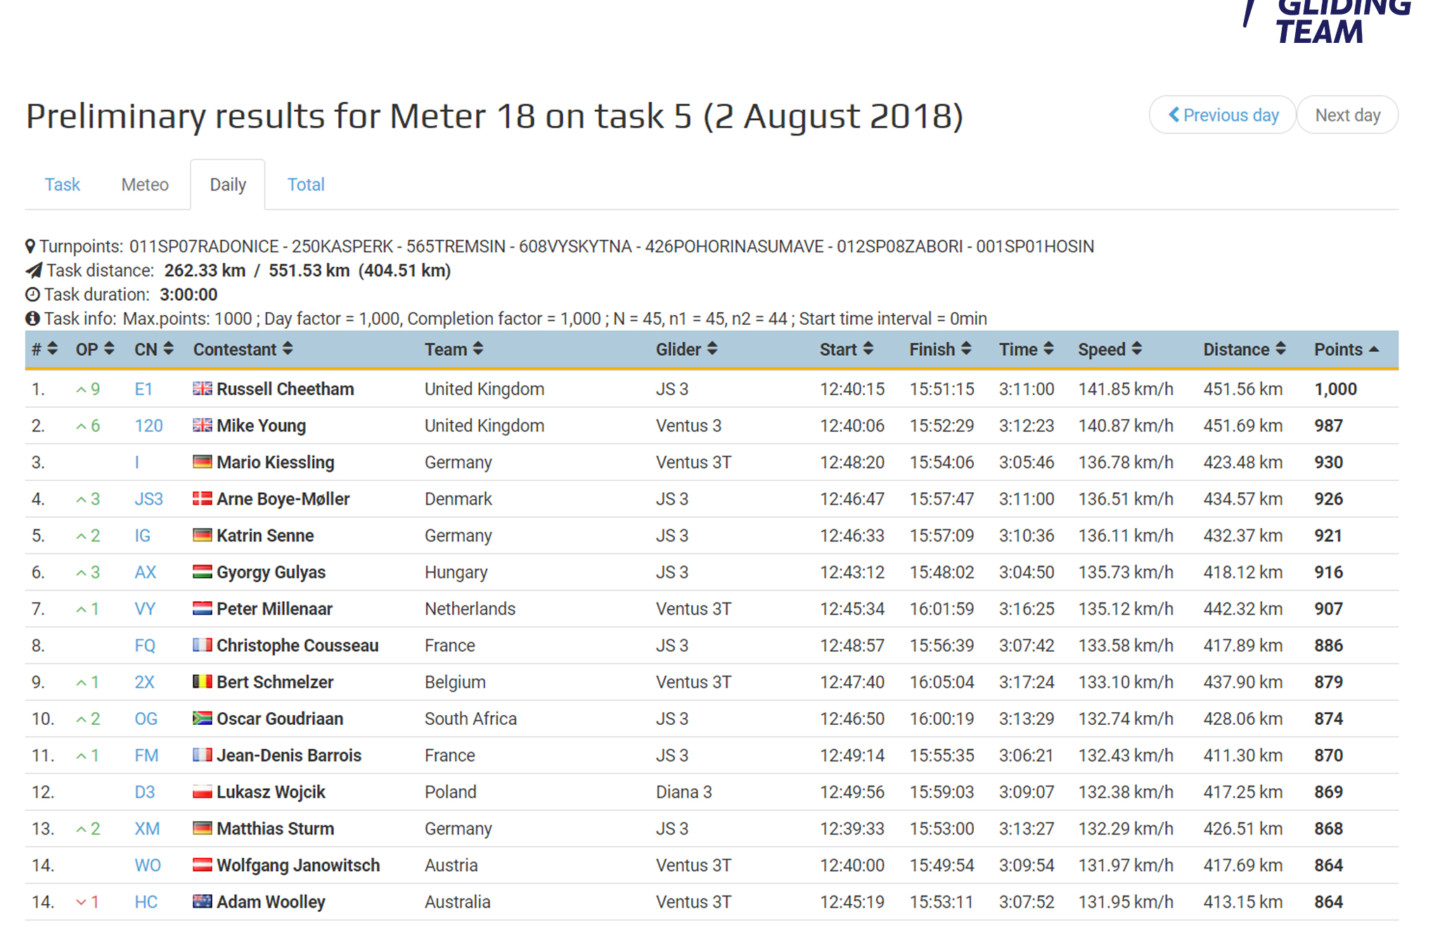The width and height of the screenshot is (1440, 940).
Task: Open the Total results tab
Action: pyautogui.click(x=306, y=185)
